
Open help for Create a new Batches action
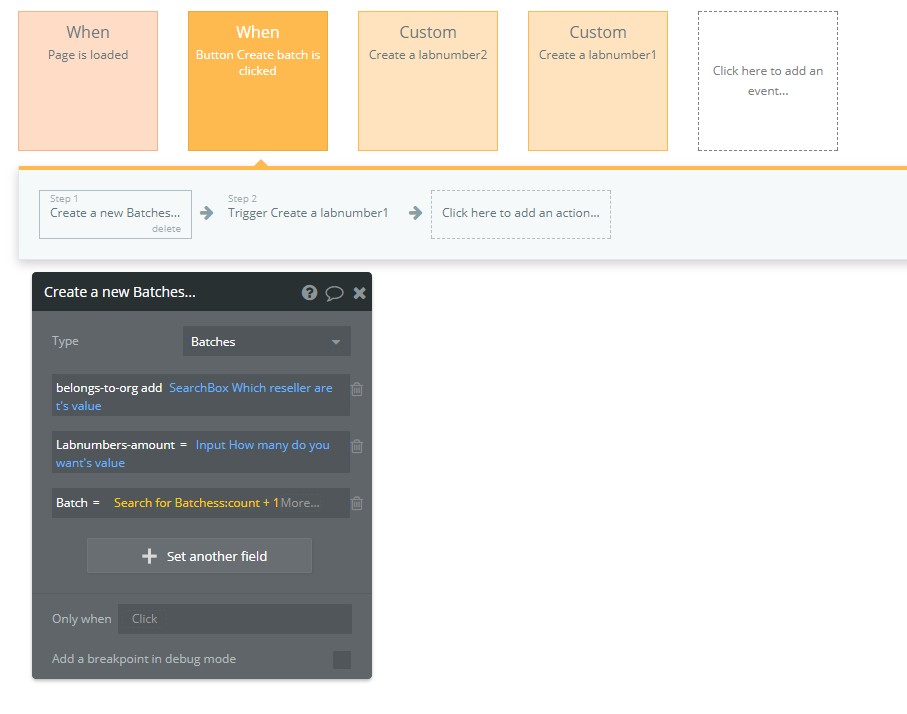[309, 293]
